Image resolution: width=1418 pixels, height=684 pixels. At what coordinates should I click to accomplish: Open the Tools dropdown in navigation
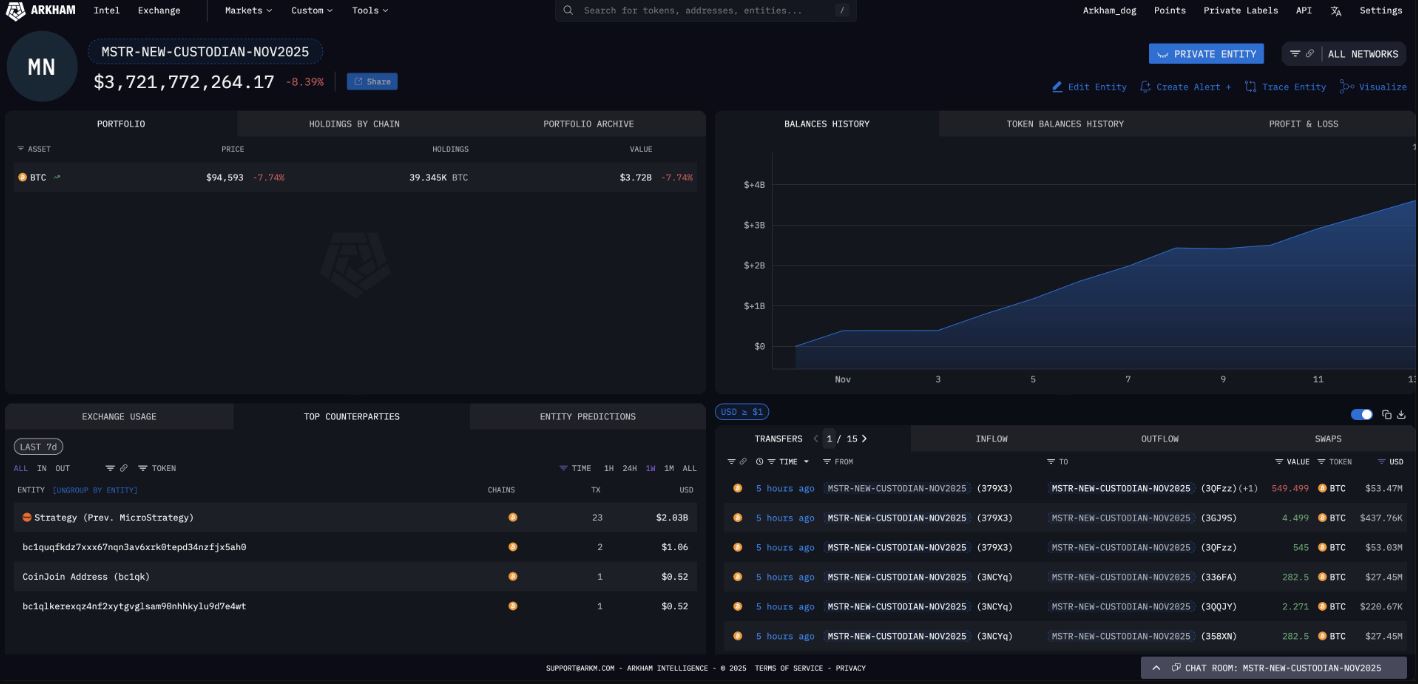pyautogui.click(x=370, y=11)
